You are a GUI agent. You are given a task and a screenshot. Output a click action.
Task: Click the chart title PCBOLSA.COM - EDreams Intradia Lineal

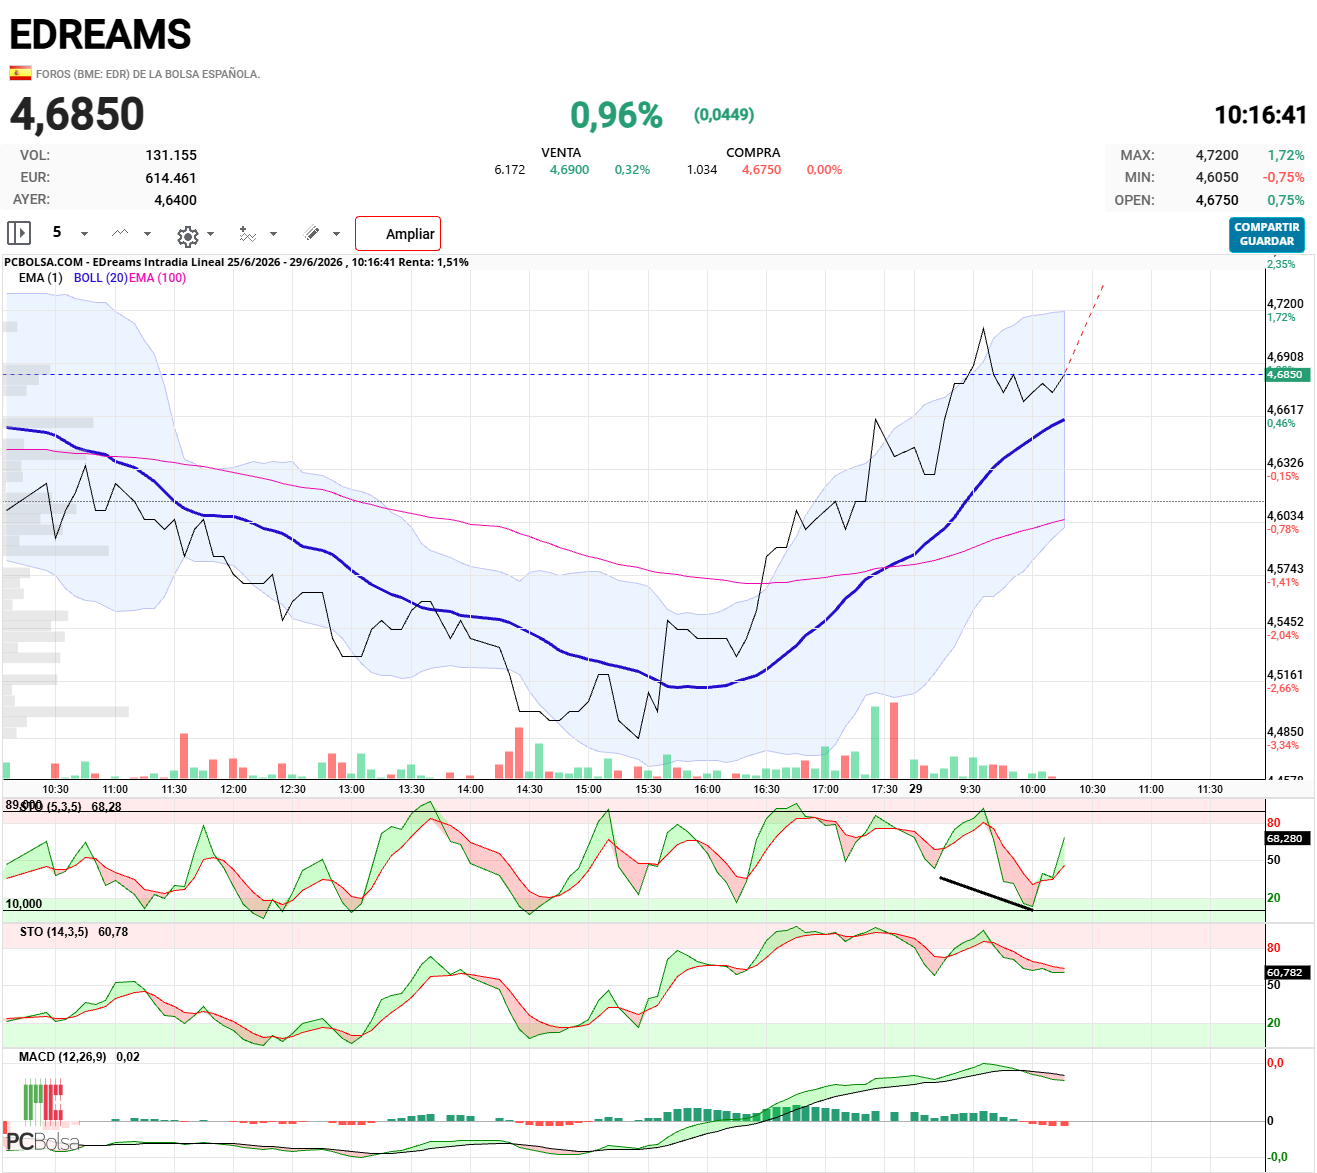click(114, 262)
